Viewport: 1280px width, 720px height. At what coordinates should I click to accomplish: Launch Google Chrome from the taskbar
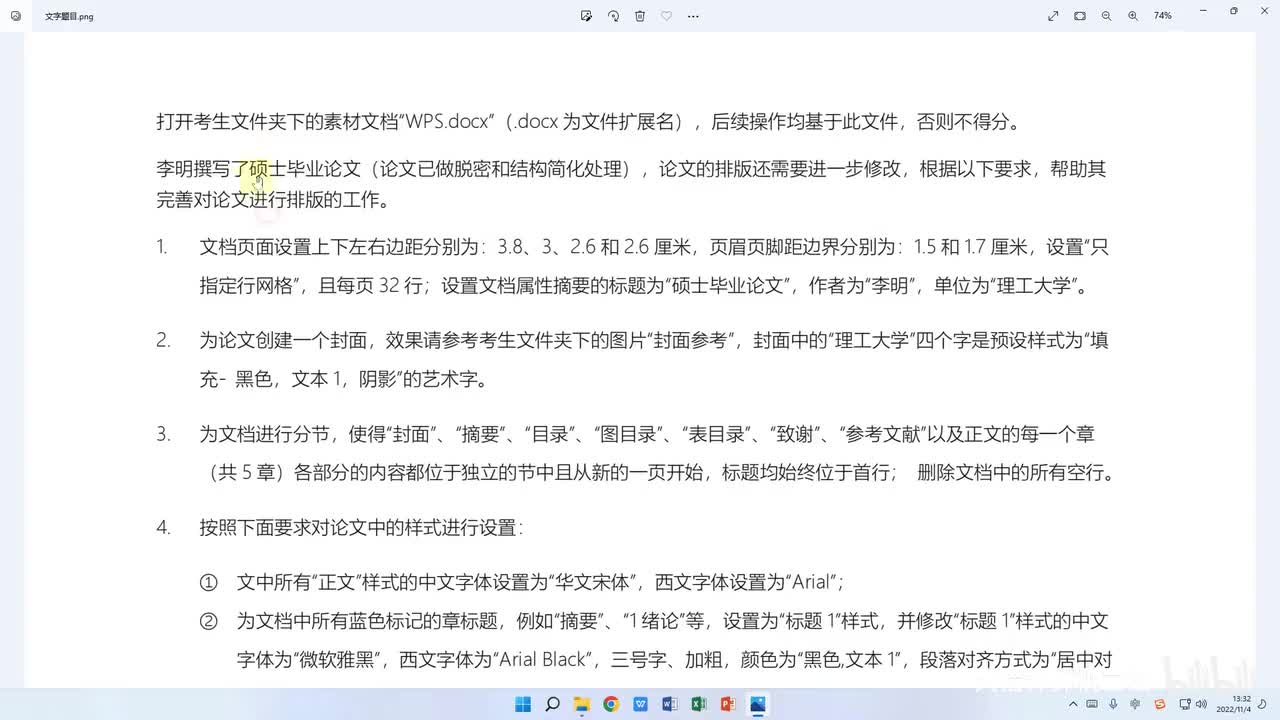611,704
